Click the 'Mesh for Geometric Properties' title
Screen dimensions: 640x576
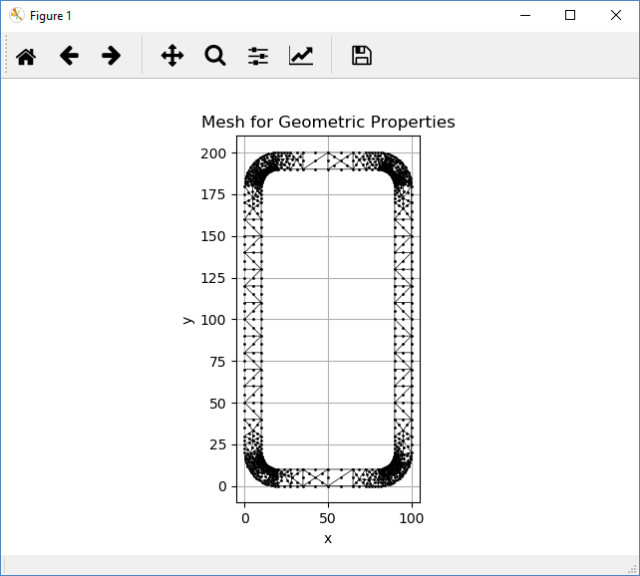[x=328, y=122]
